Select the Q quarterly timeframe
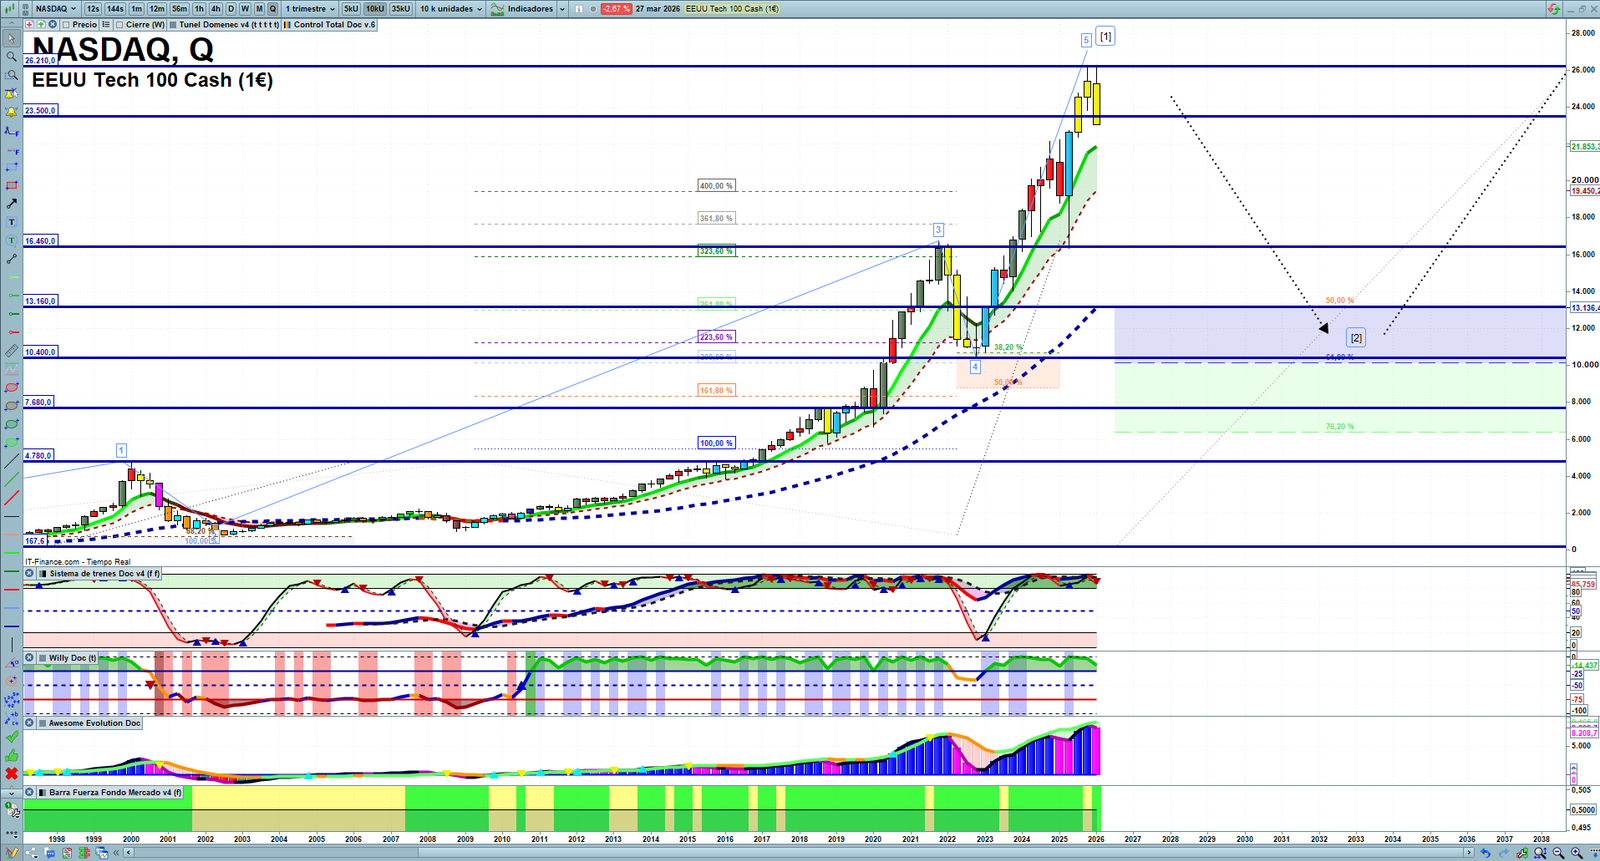This screenshot has width=1600, height=861. tap(273, 9)
